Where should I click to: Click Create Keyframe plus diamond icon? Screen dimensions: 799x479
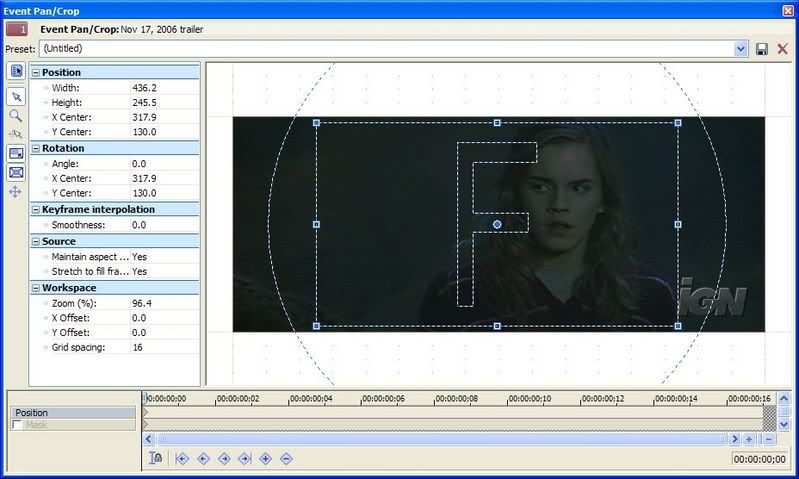coord(265,459)
